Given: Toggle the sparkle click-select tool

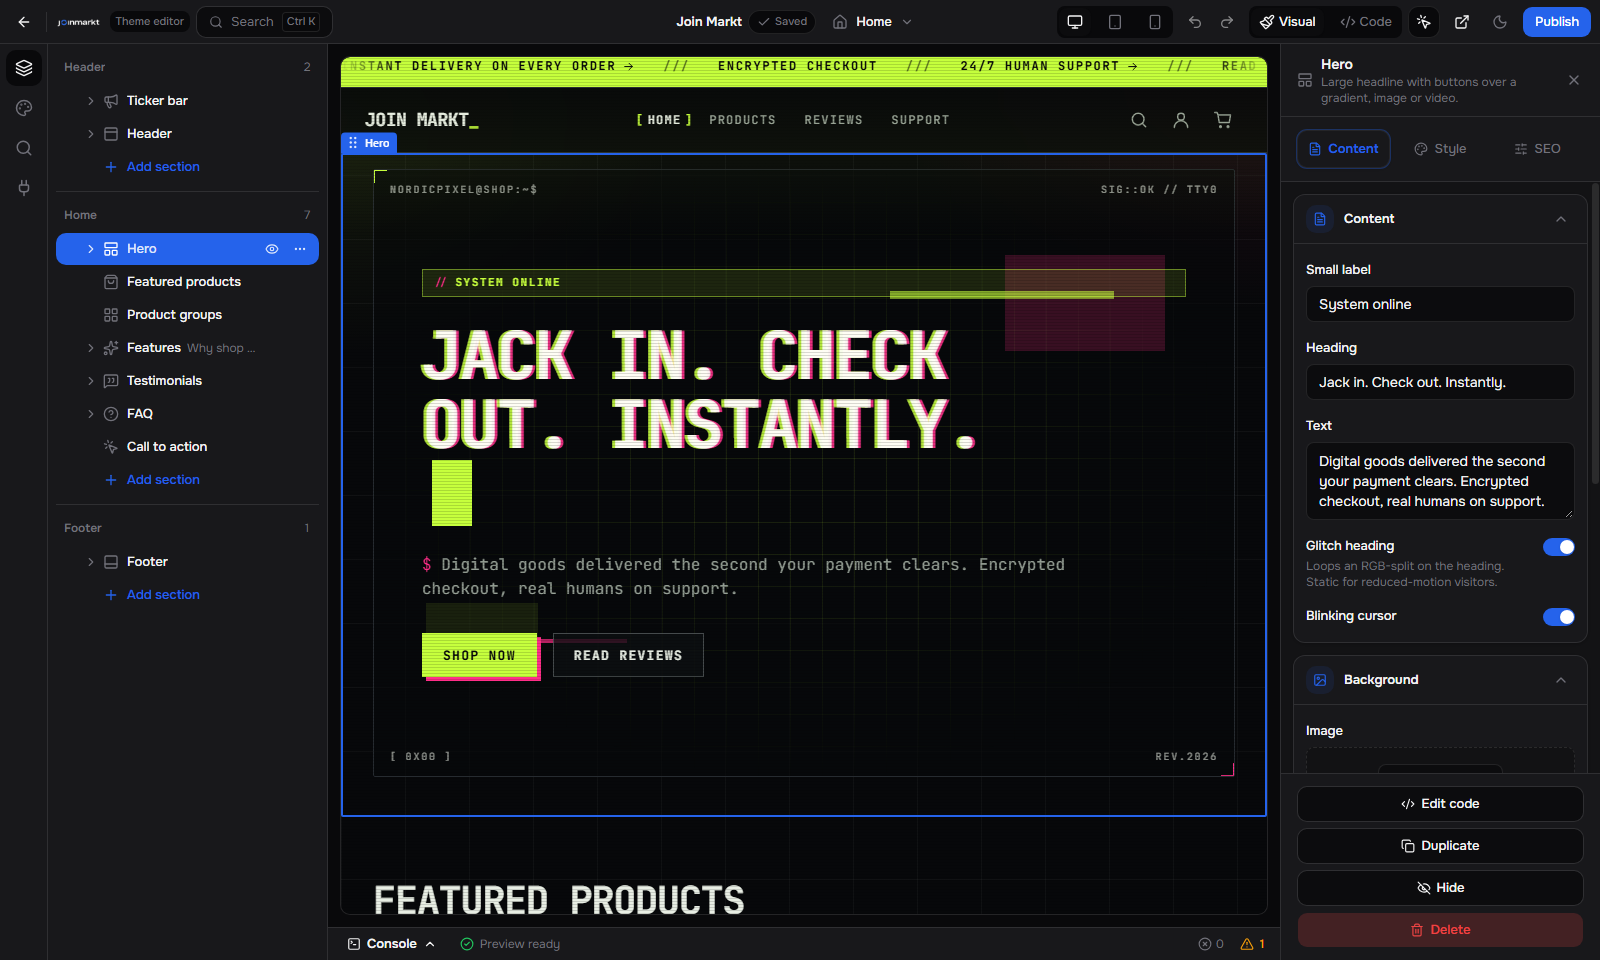Looking at the screenshot, I should coord(1424,22).
